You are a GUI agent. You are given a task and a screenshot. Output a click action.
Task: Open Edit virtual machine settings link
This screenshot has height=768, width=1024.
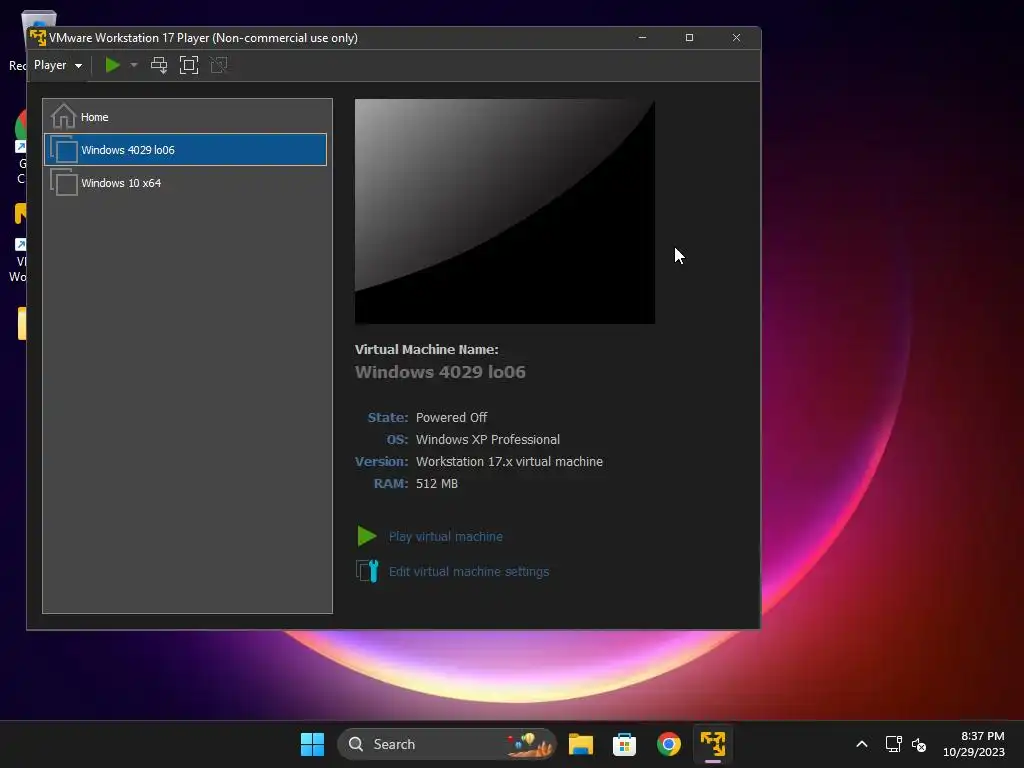click(x=469, y=571)
